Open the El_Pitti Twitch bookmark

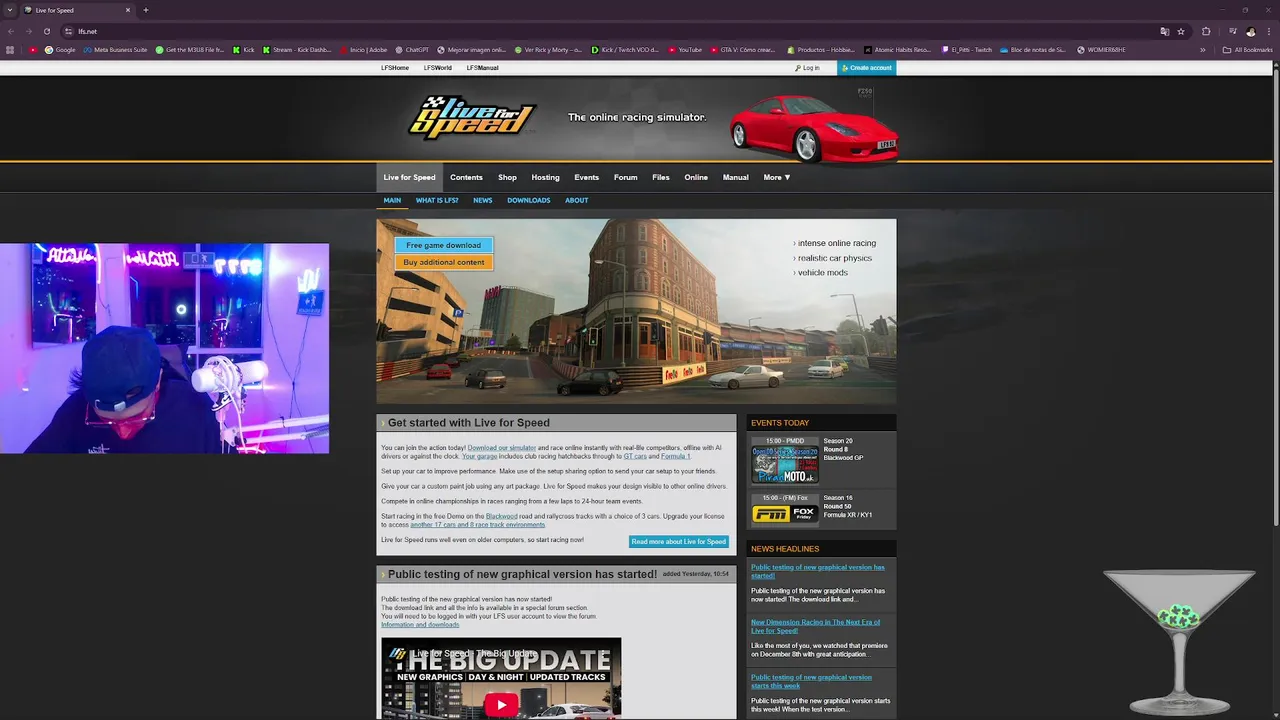[967, 50]
